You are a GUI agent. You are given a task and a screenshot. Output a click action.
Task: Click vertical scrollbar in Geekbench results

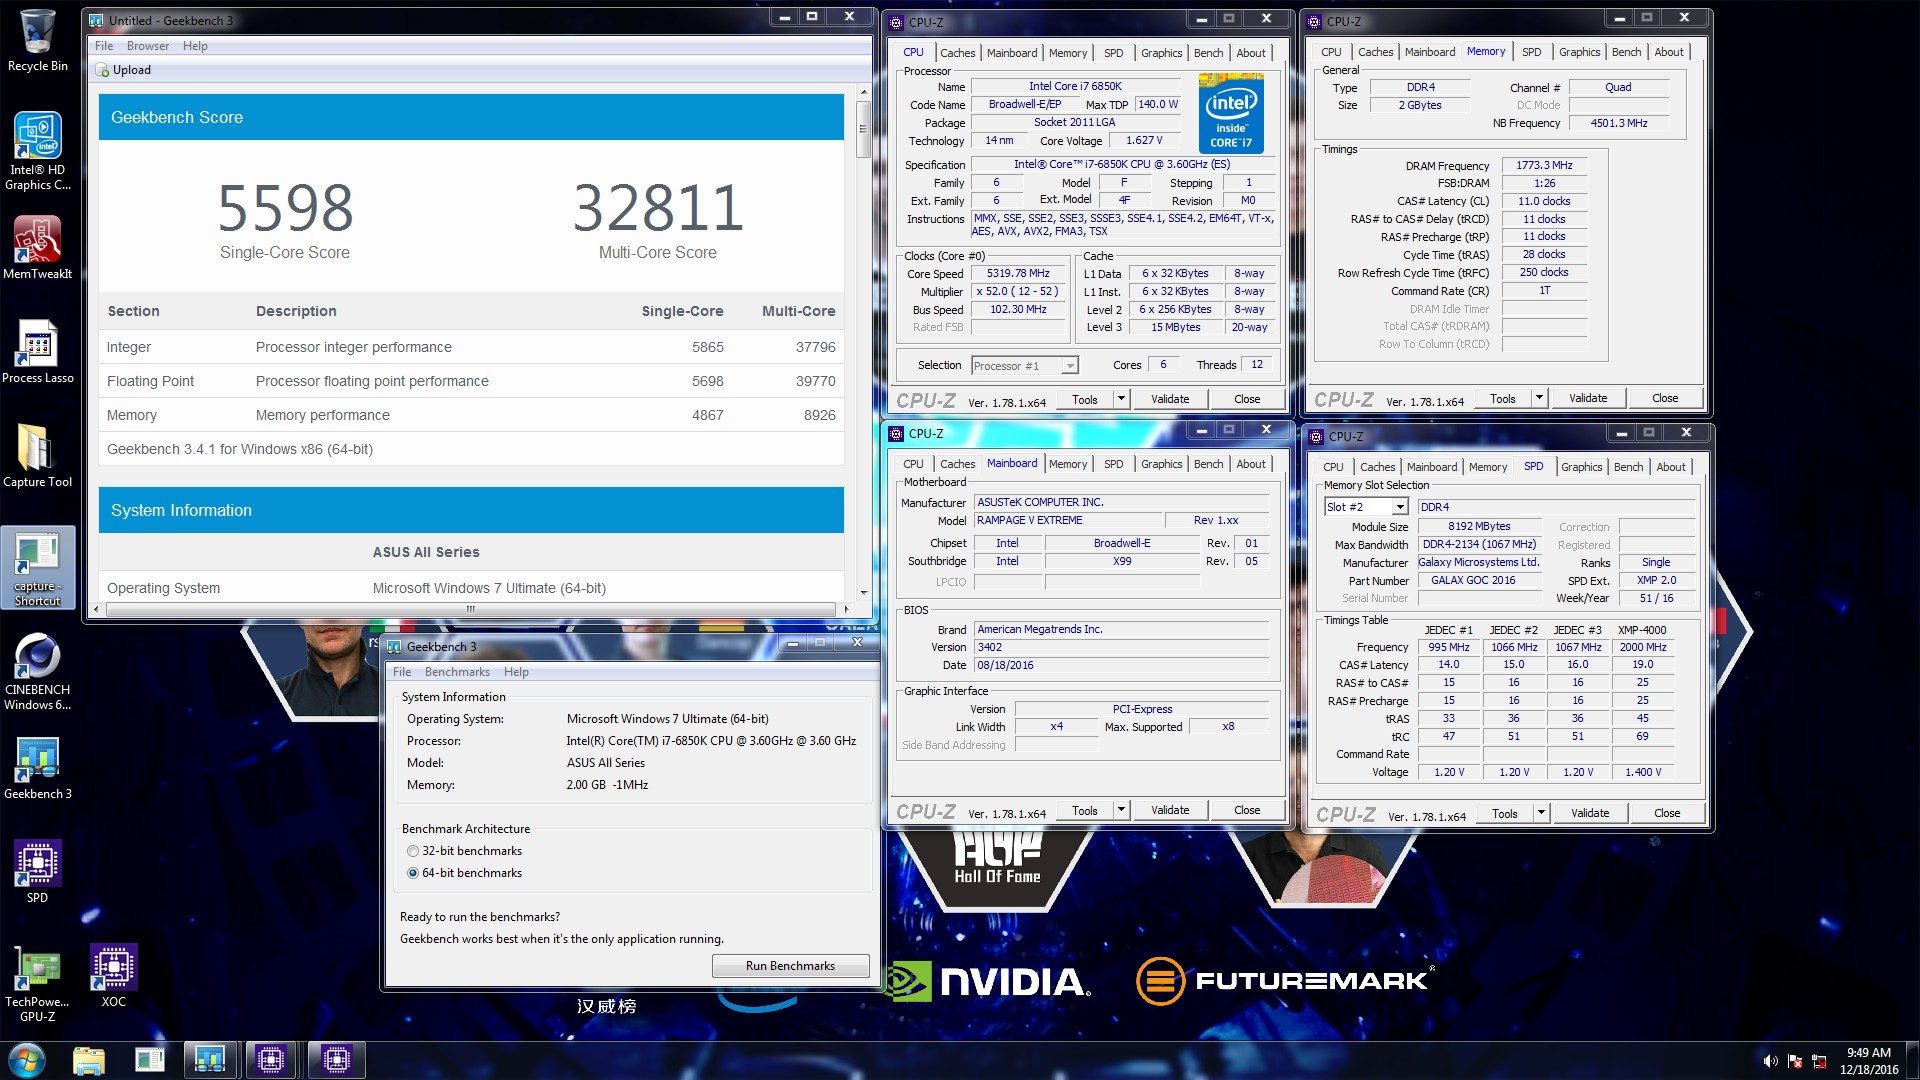click(x=864, y=128)
